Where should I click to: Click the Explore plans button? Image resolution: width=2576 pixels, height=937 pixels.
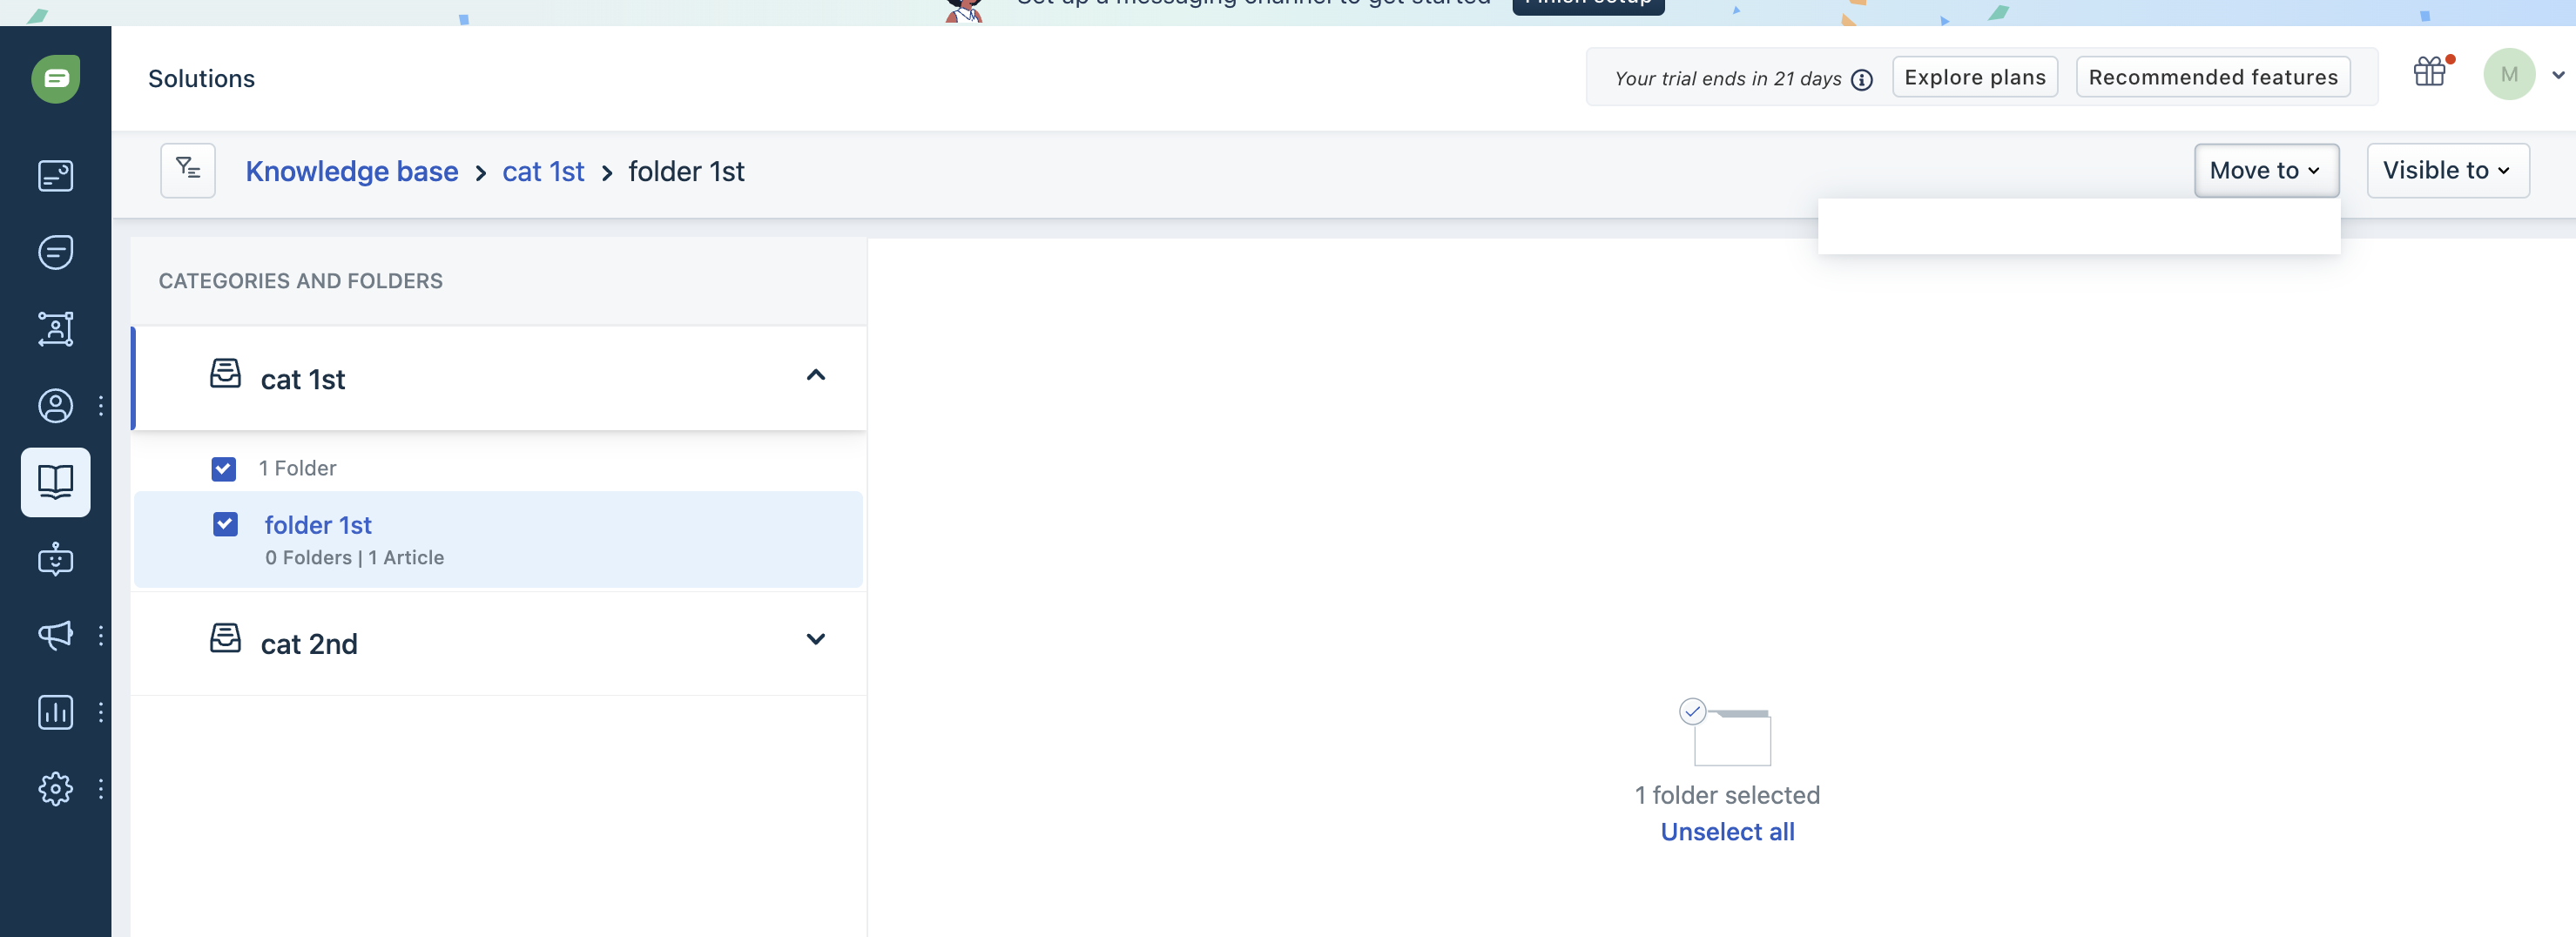pos(1975,78)
